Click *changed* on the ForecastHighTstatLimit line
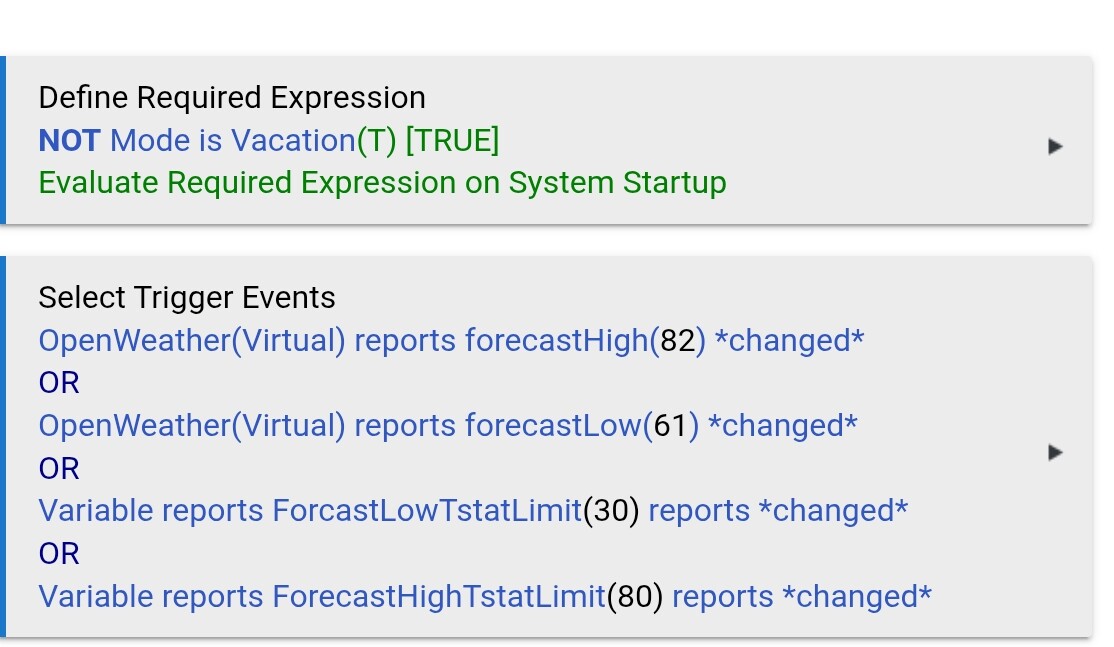Image resolution: width=1114 pixels, height=647 pixels. [x=857, y=597]
